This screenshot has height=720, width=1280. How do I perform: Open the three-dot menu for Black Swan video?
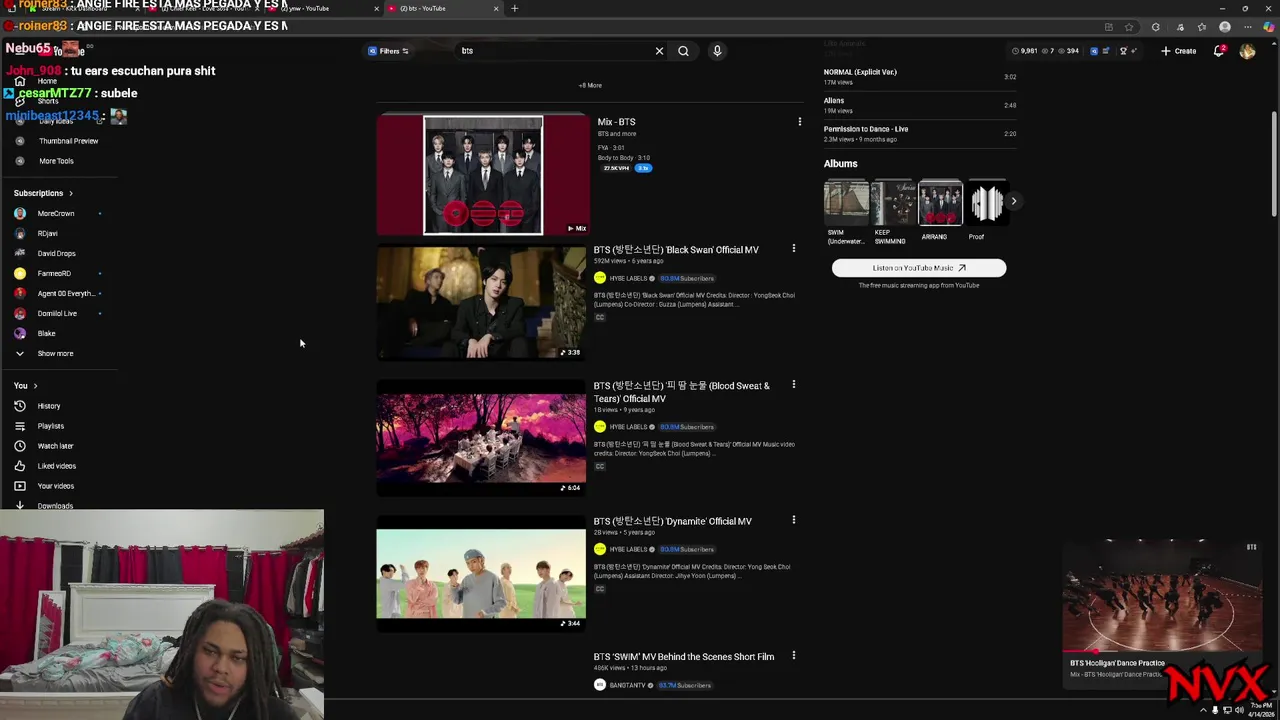tap(794, 249)
